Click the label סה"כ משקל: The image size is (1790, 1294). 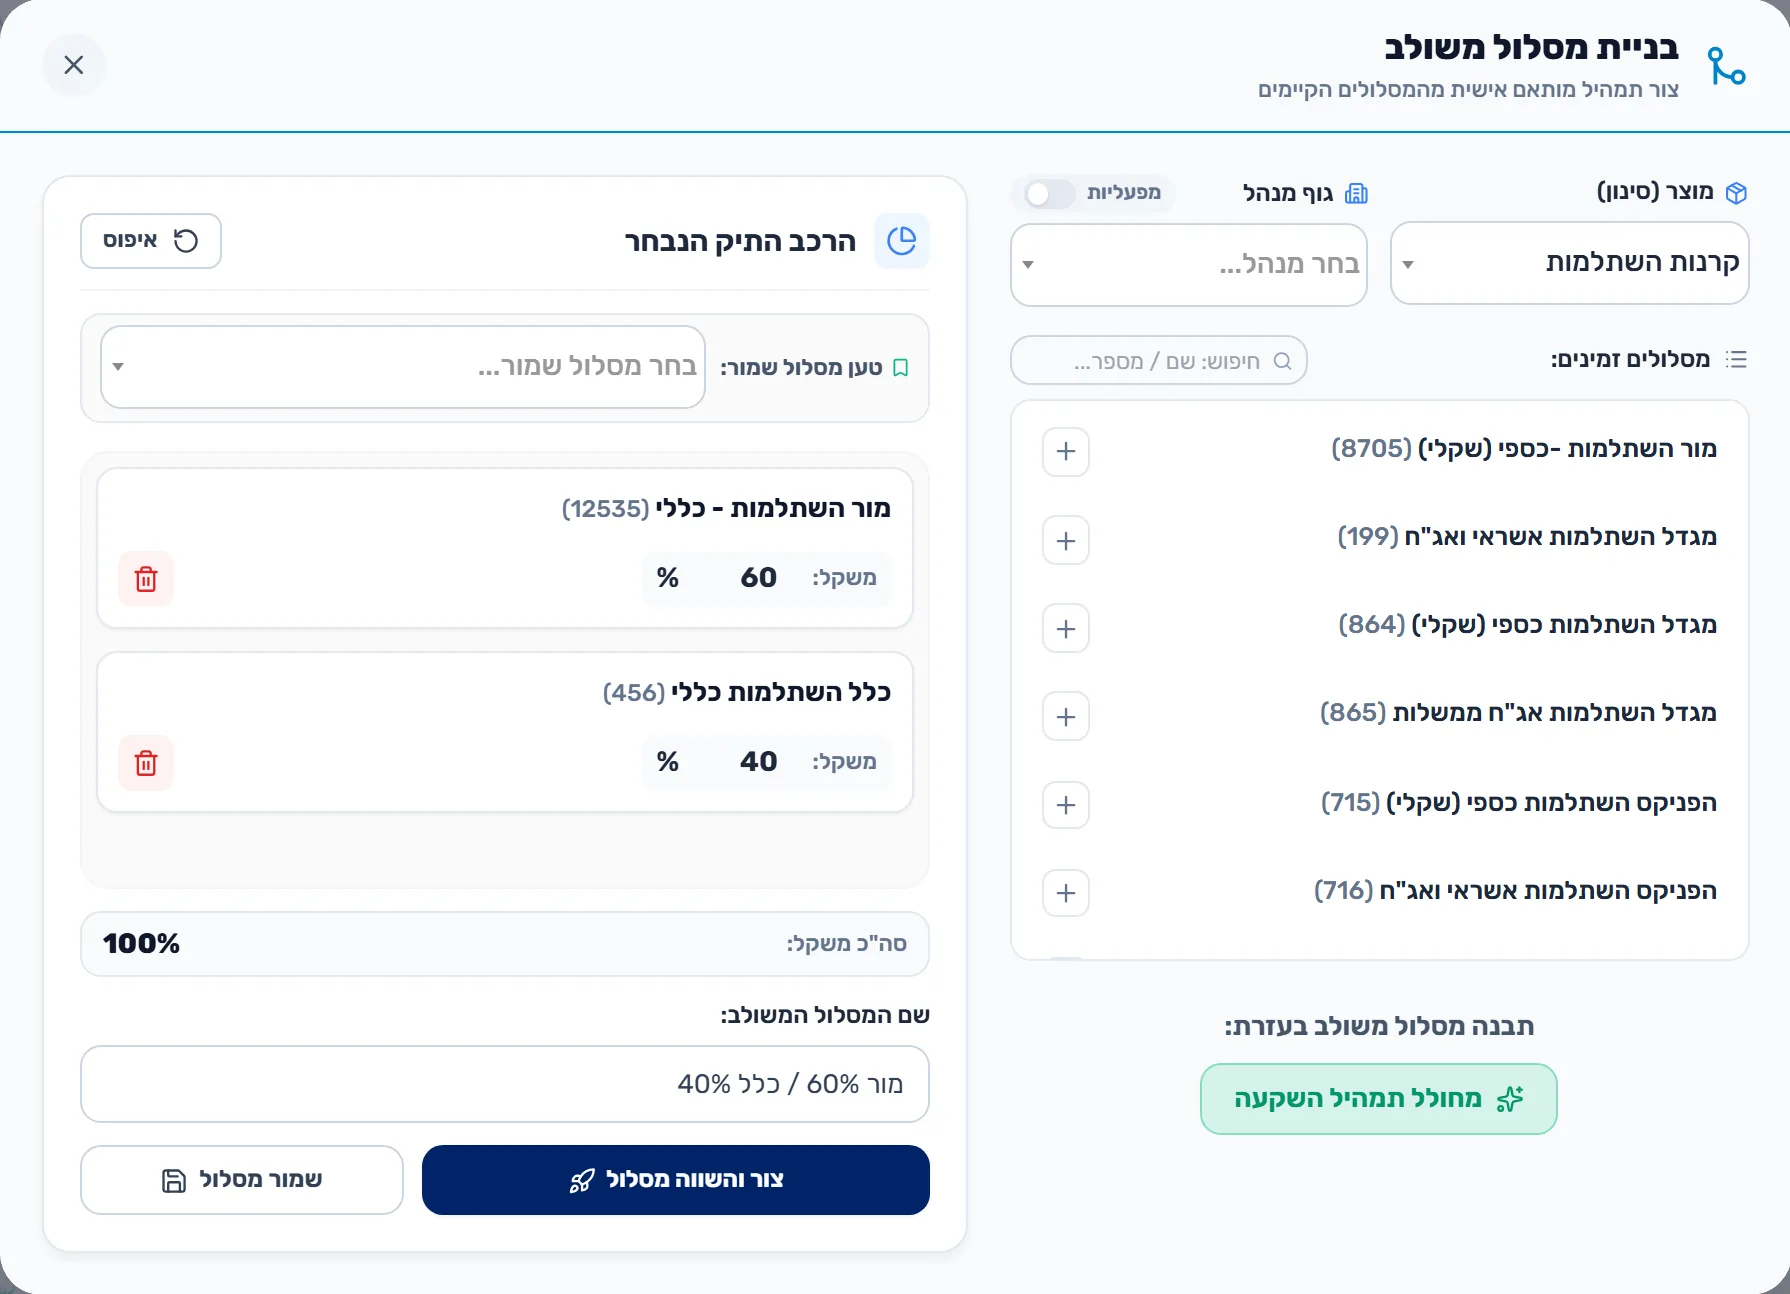(x=847, y=944)
